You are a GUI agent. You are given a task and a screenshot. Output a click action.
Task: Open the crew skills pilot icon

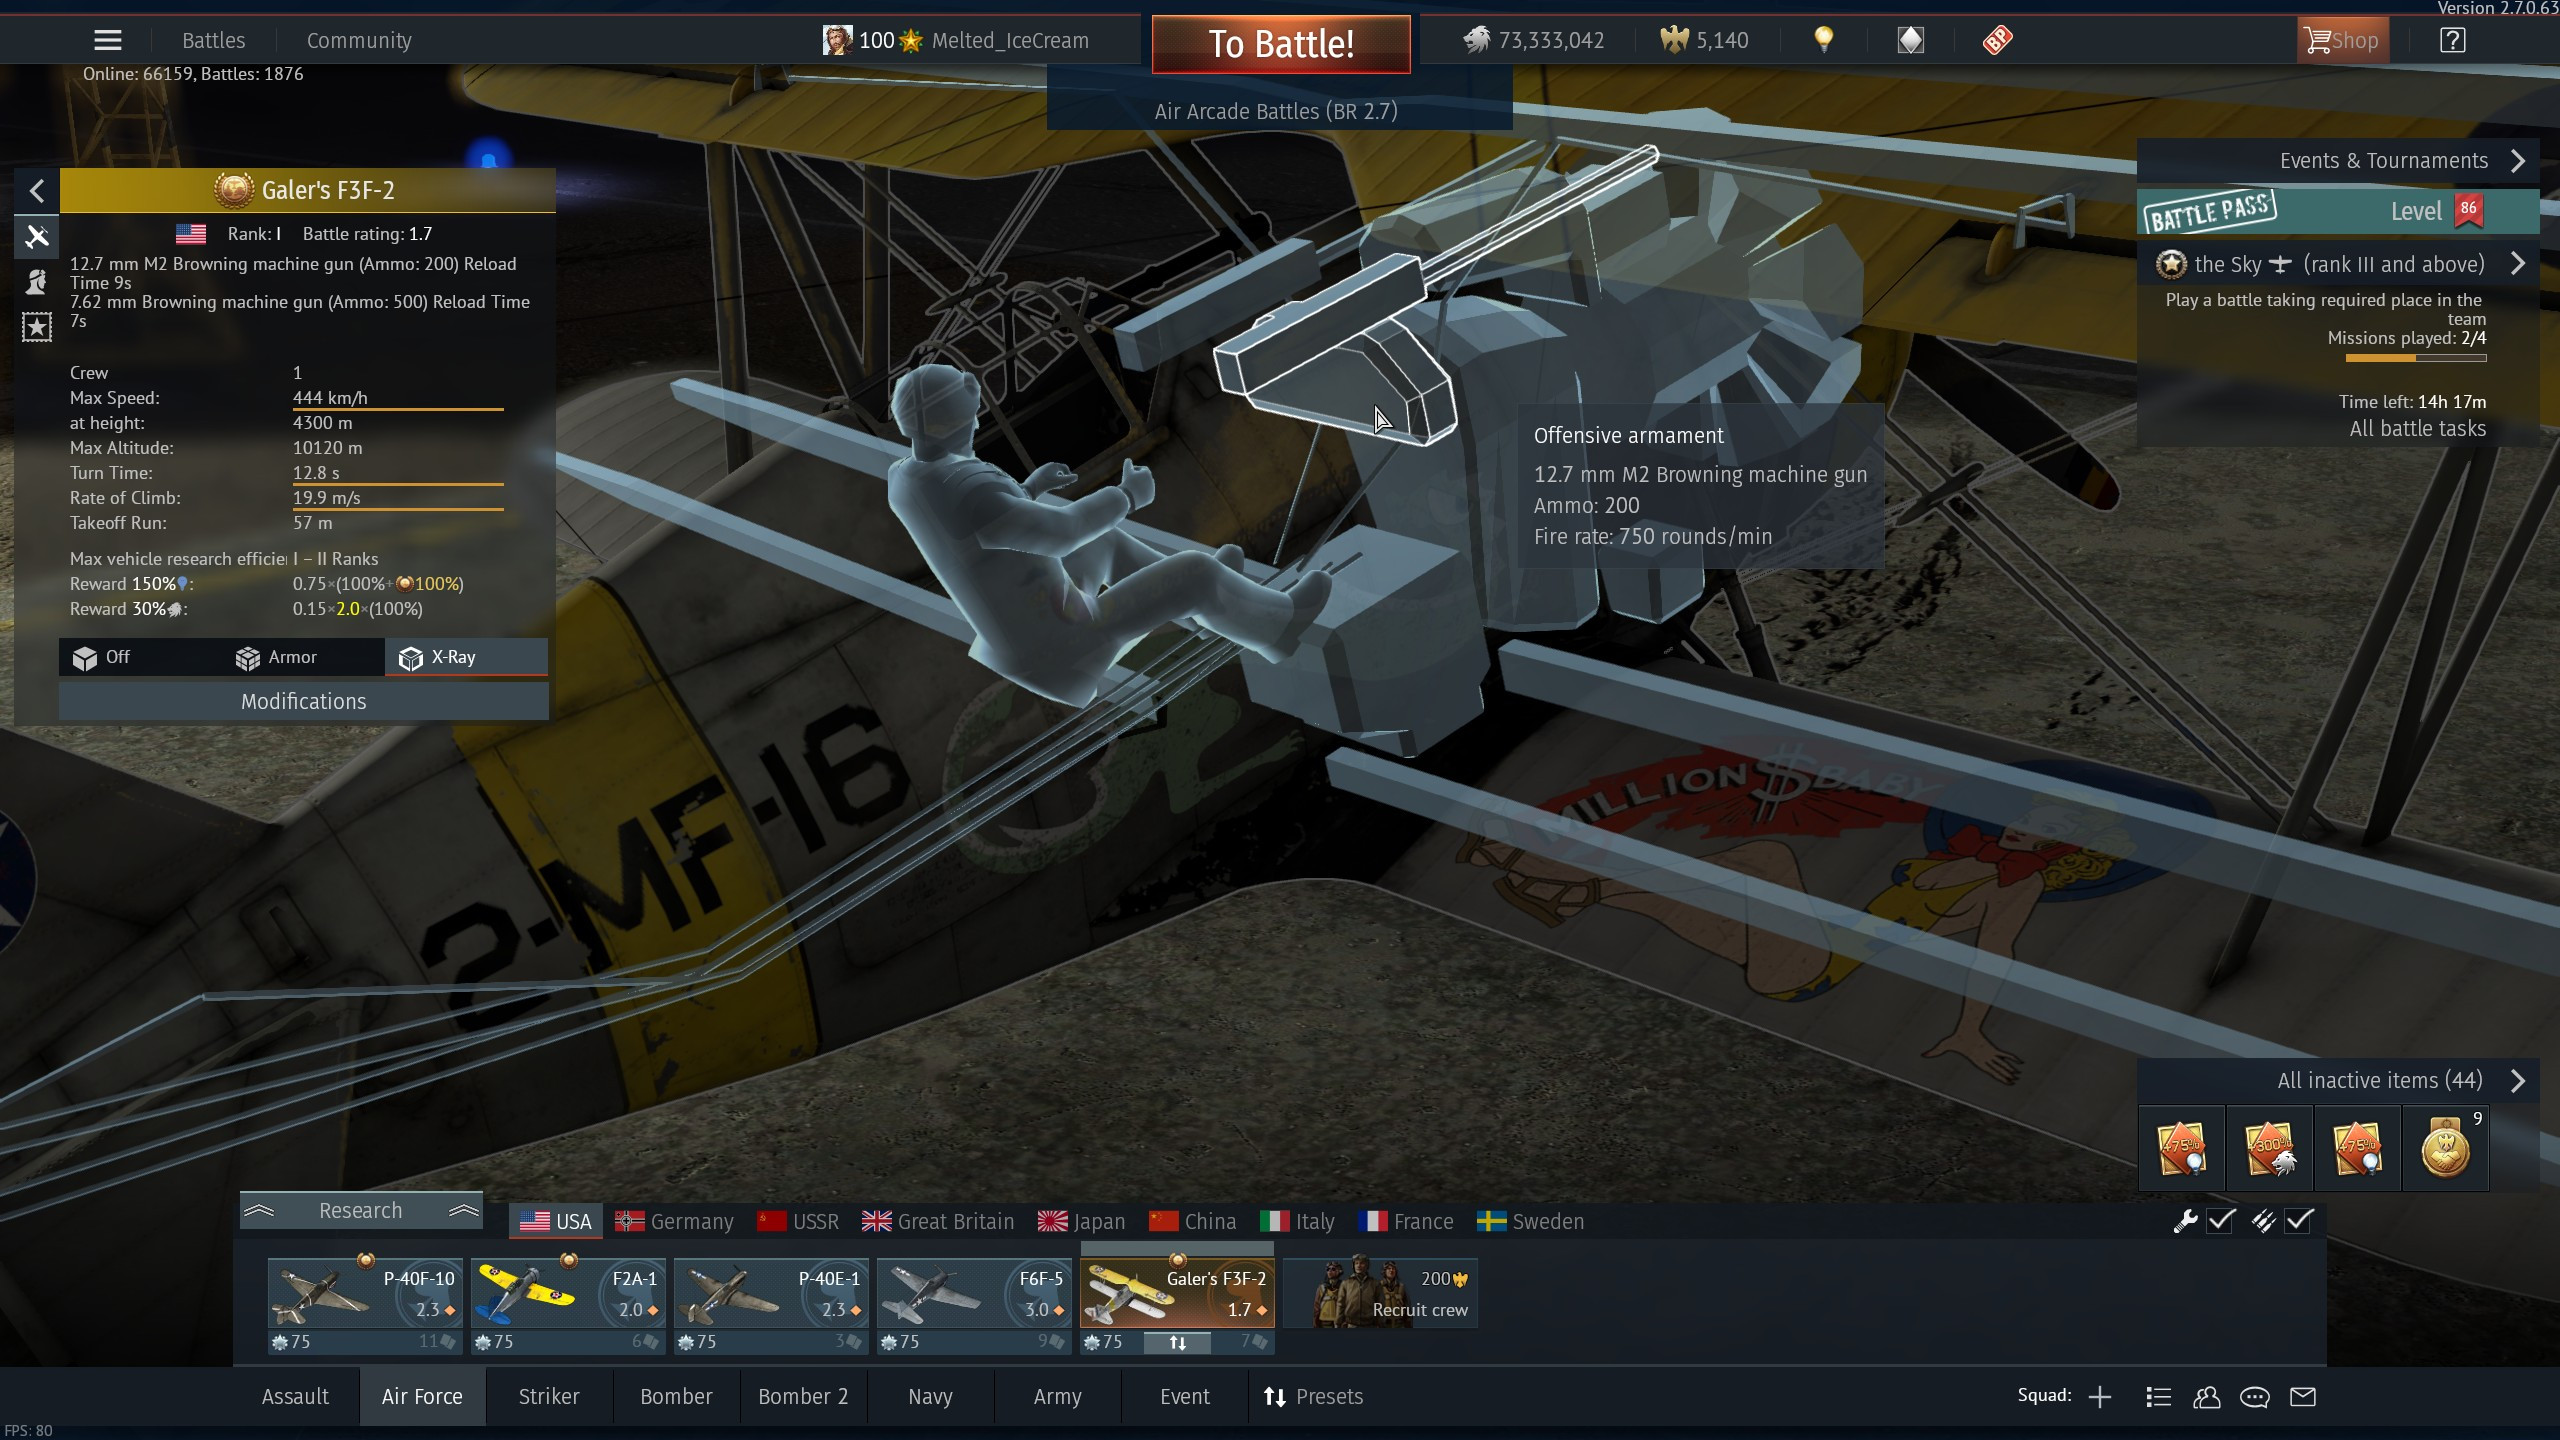point(37,282)
